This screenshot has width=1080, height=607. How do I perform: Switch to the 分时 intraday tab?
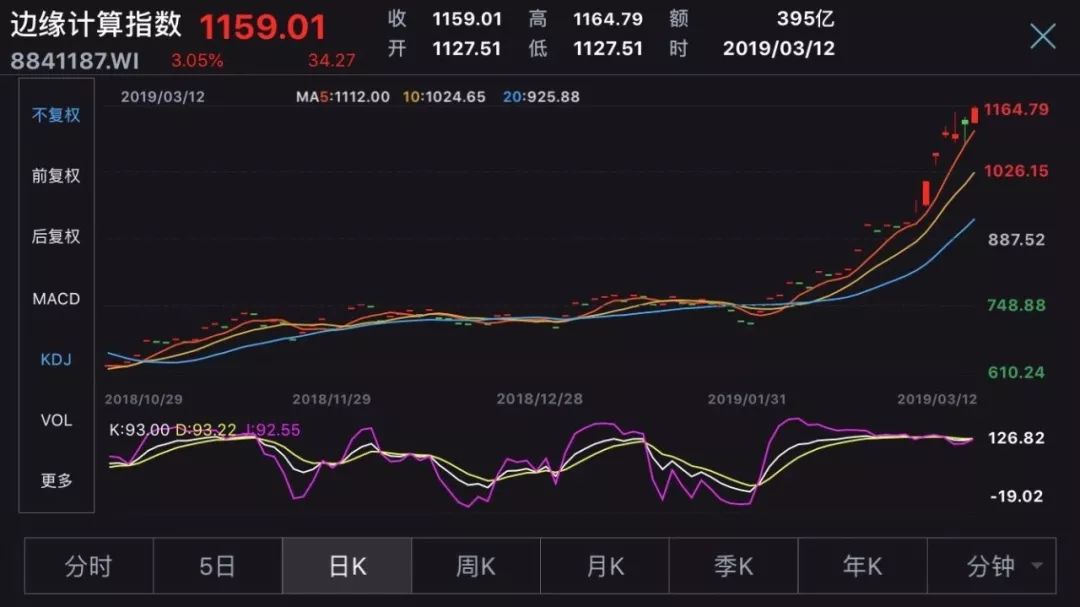88,565
